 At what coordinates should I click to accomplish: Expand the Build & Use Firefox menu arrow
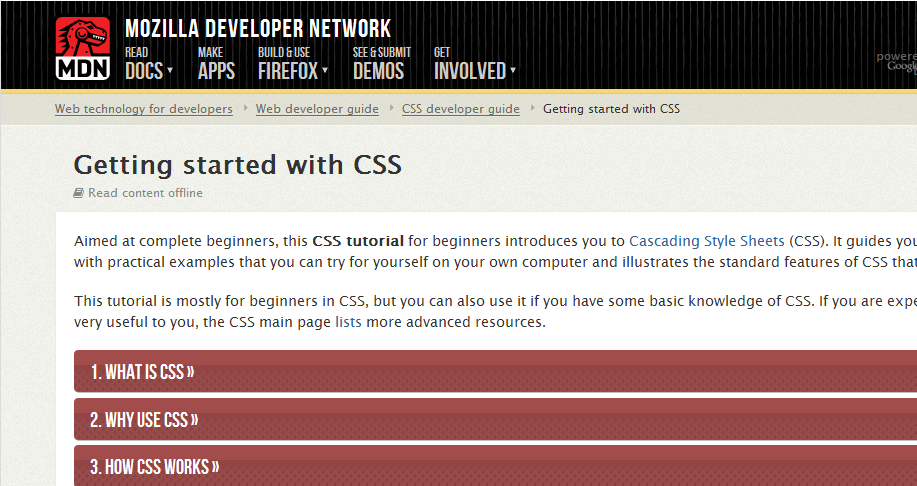[x=325, y=71]
